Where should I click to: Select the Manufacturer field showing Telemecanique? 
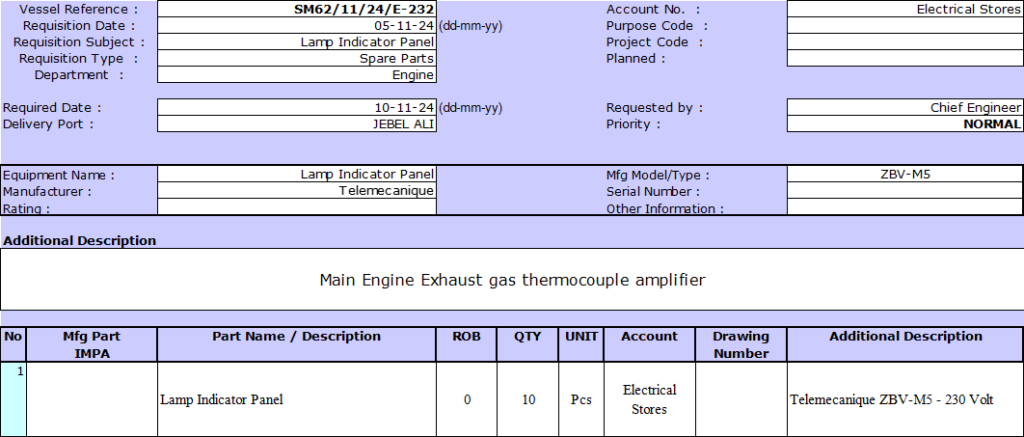[x=297, y=190]
